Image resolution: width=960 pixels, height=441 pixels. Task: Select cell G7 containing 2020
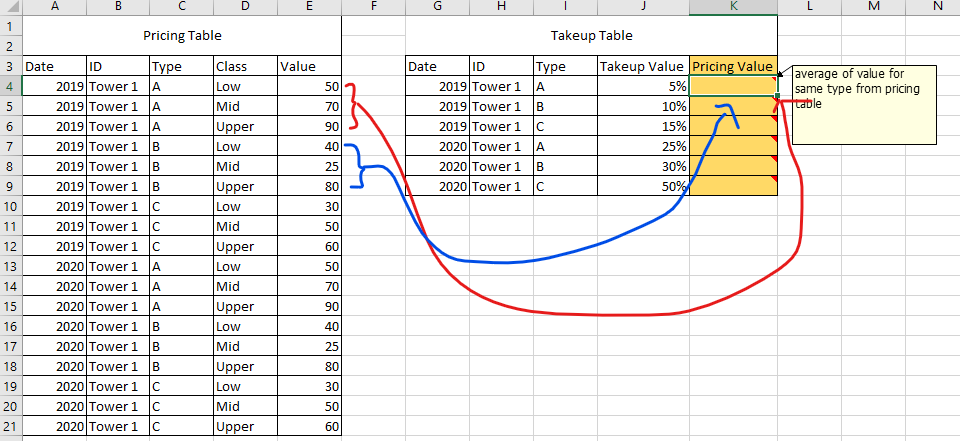(437, 146)
